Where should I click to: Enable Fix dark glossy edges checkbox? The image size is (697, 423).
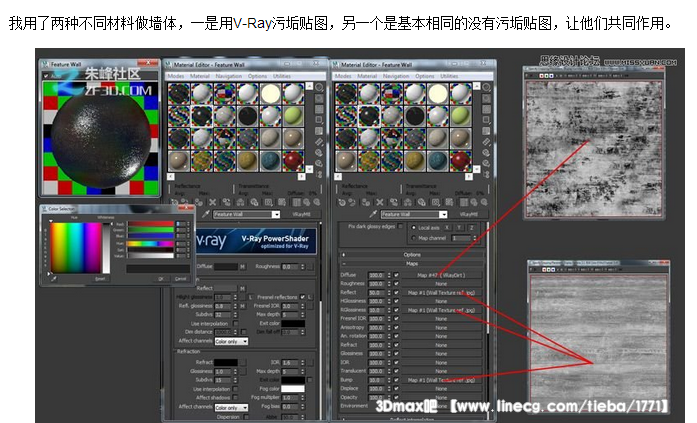click(400, 226)
